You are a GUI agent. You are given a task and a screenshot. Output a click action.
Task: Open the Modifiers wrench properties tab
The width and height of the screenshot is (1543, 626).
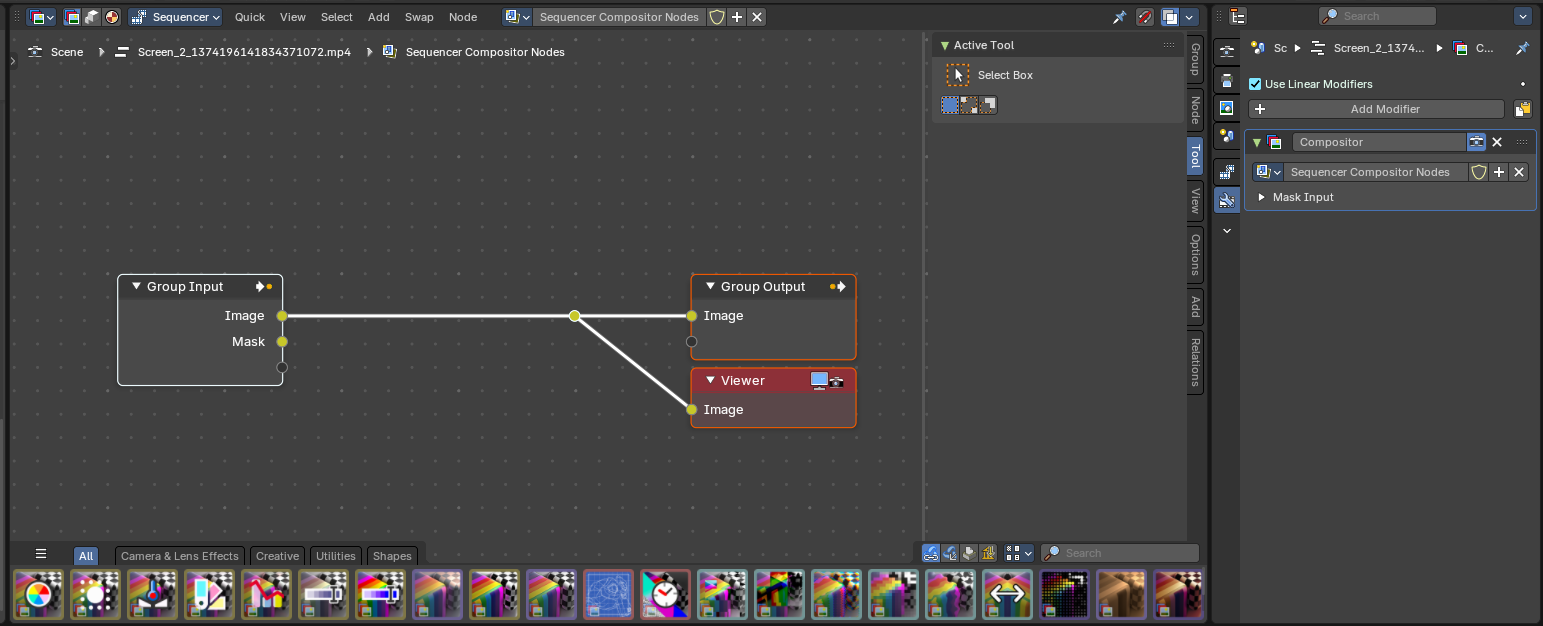click(1227, 199)
